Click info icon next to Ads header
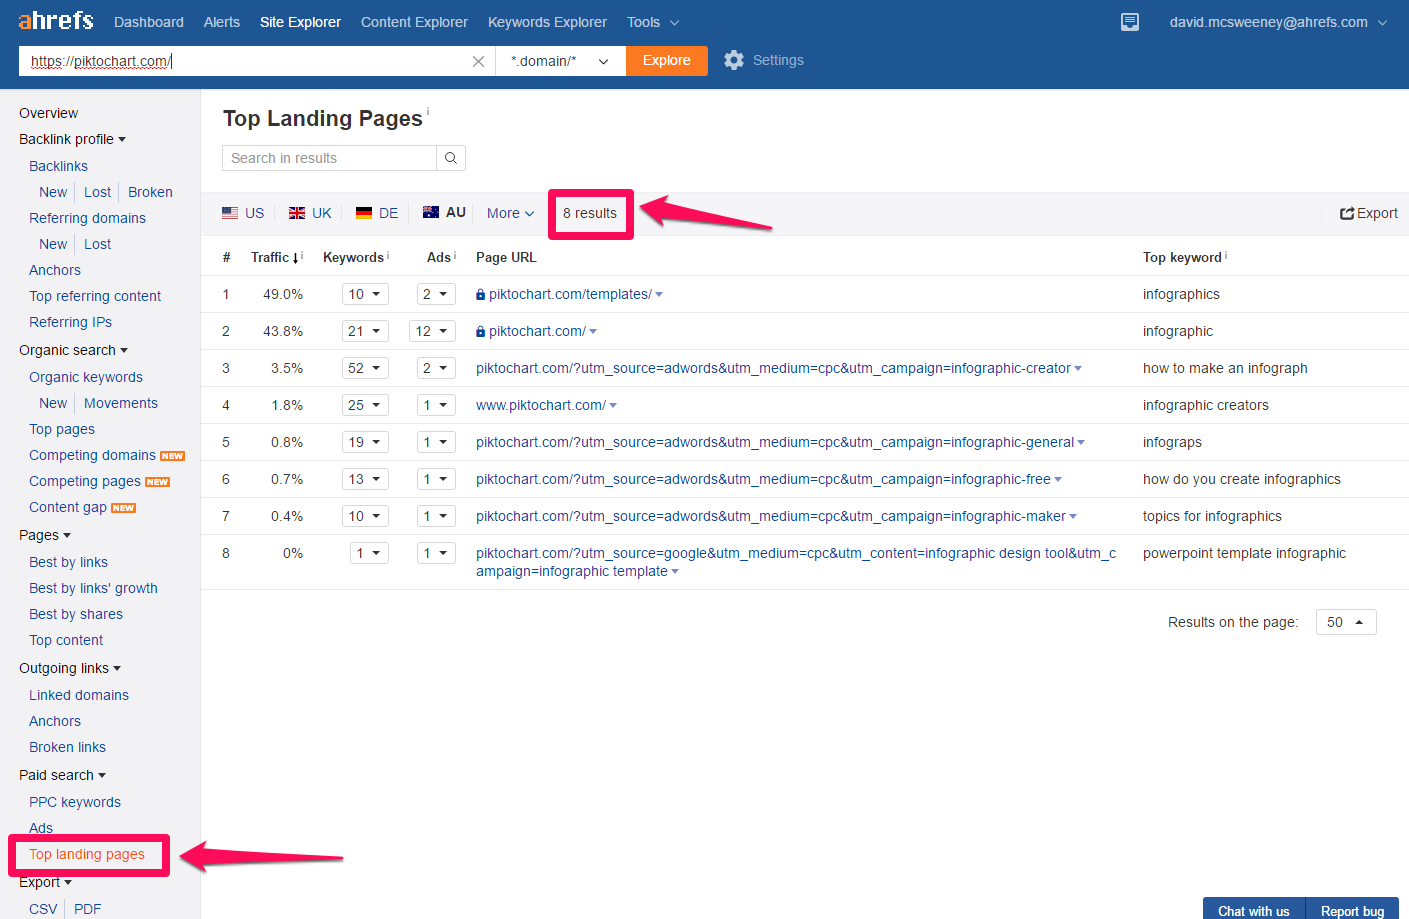Screen dimensions: 1409x919 pos(455,256)
